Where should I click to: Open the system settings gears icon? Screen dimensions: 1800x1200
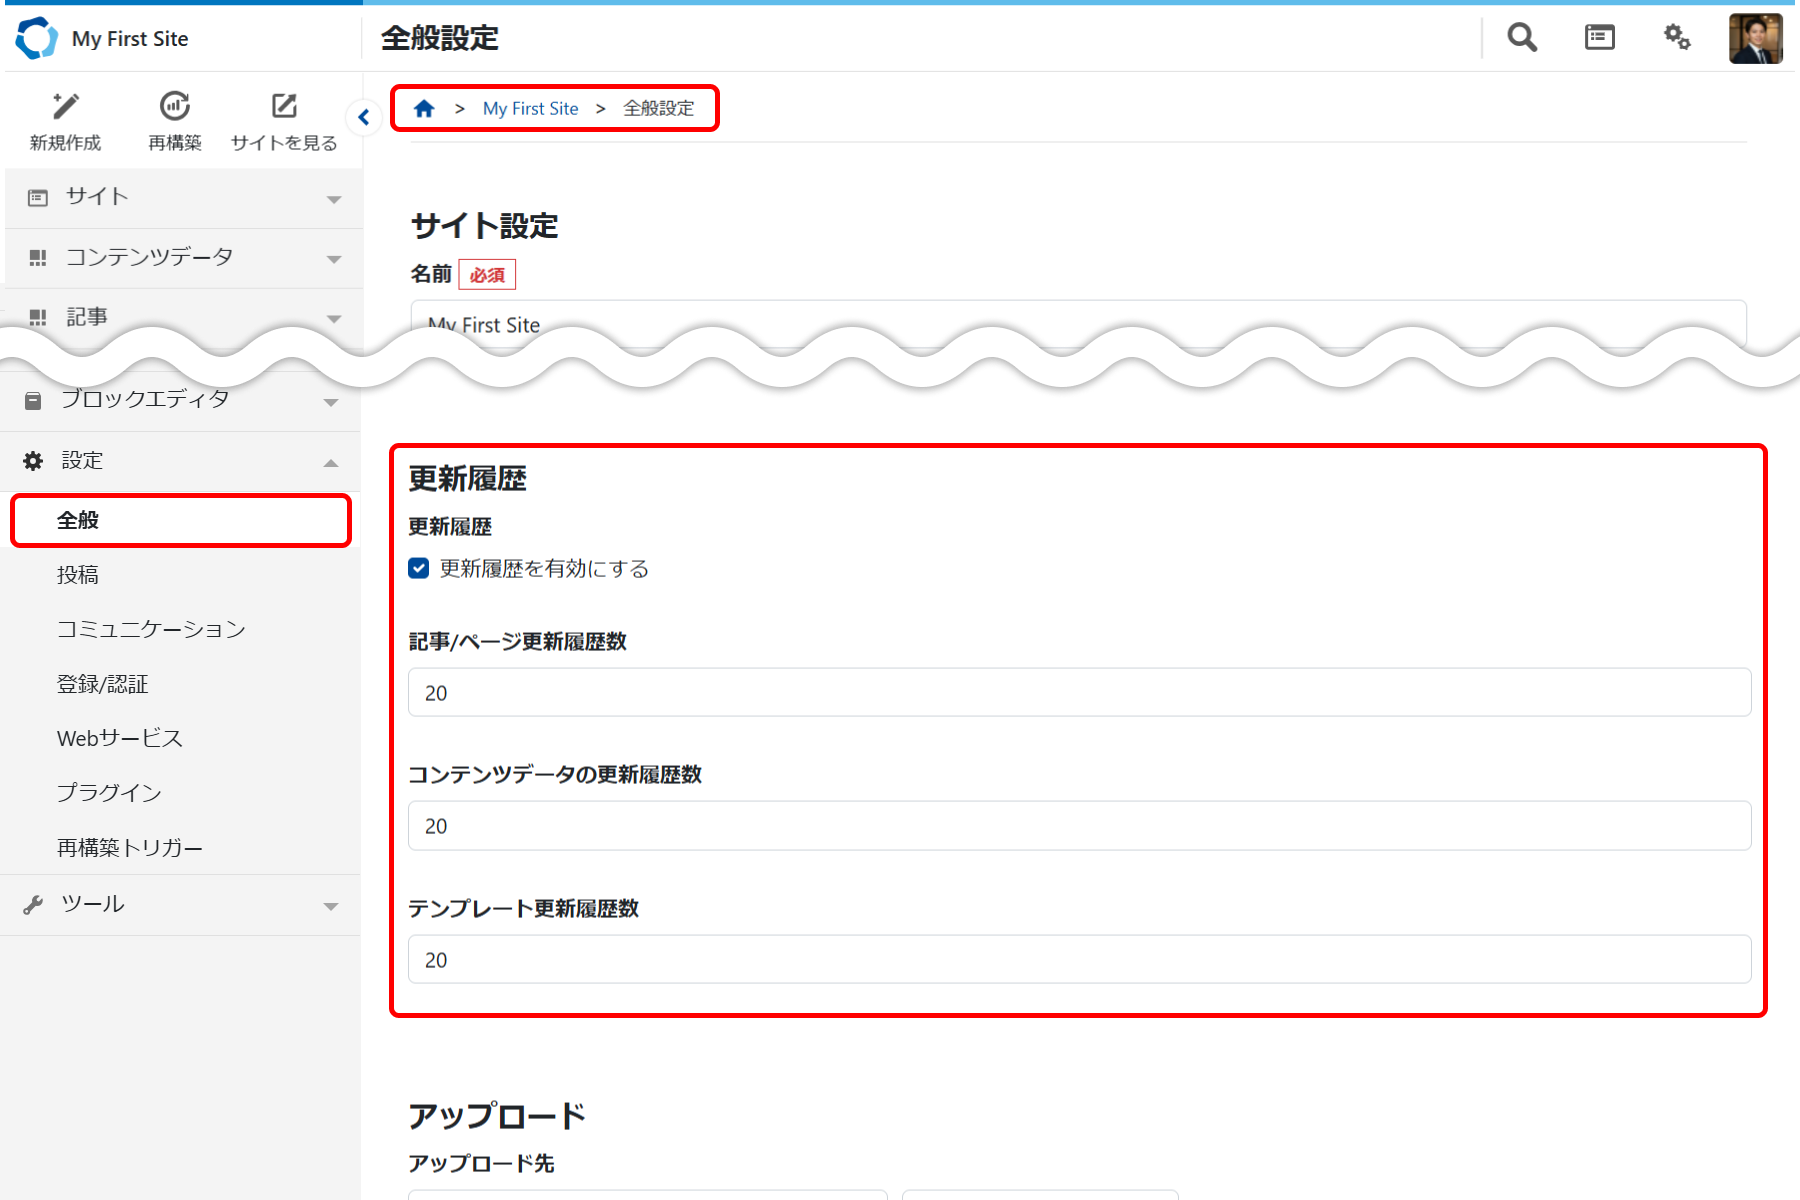(x=1677, y=38)
